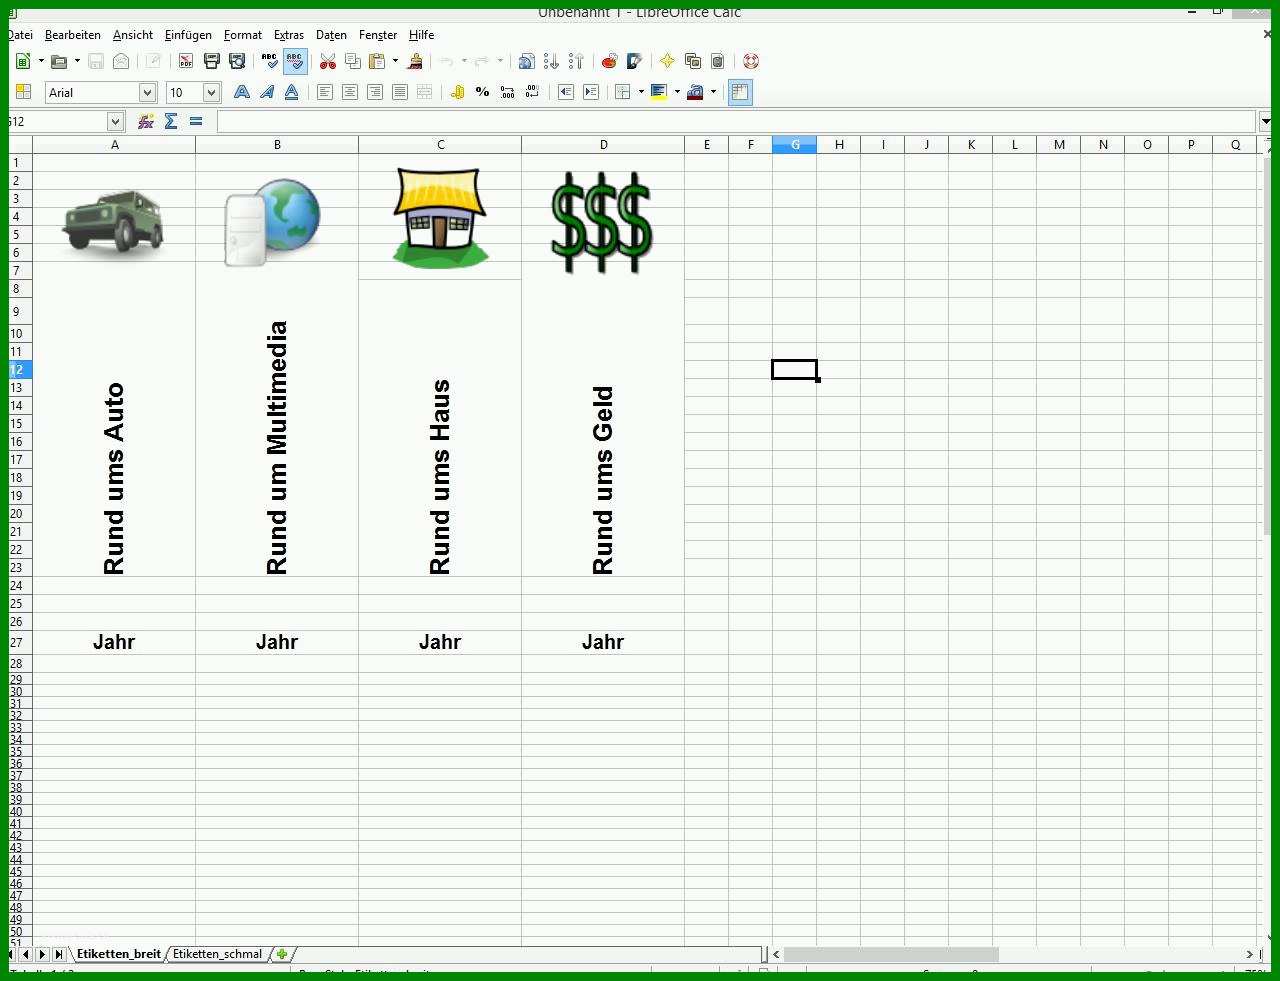Click the lifebuoy Help icon
The width and height of the screenshot is (1280, 981).
coord(751,61)
